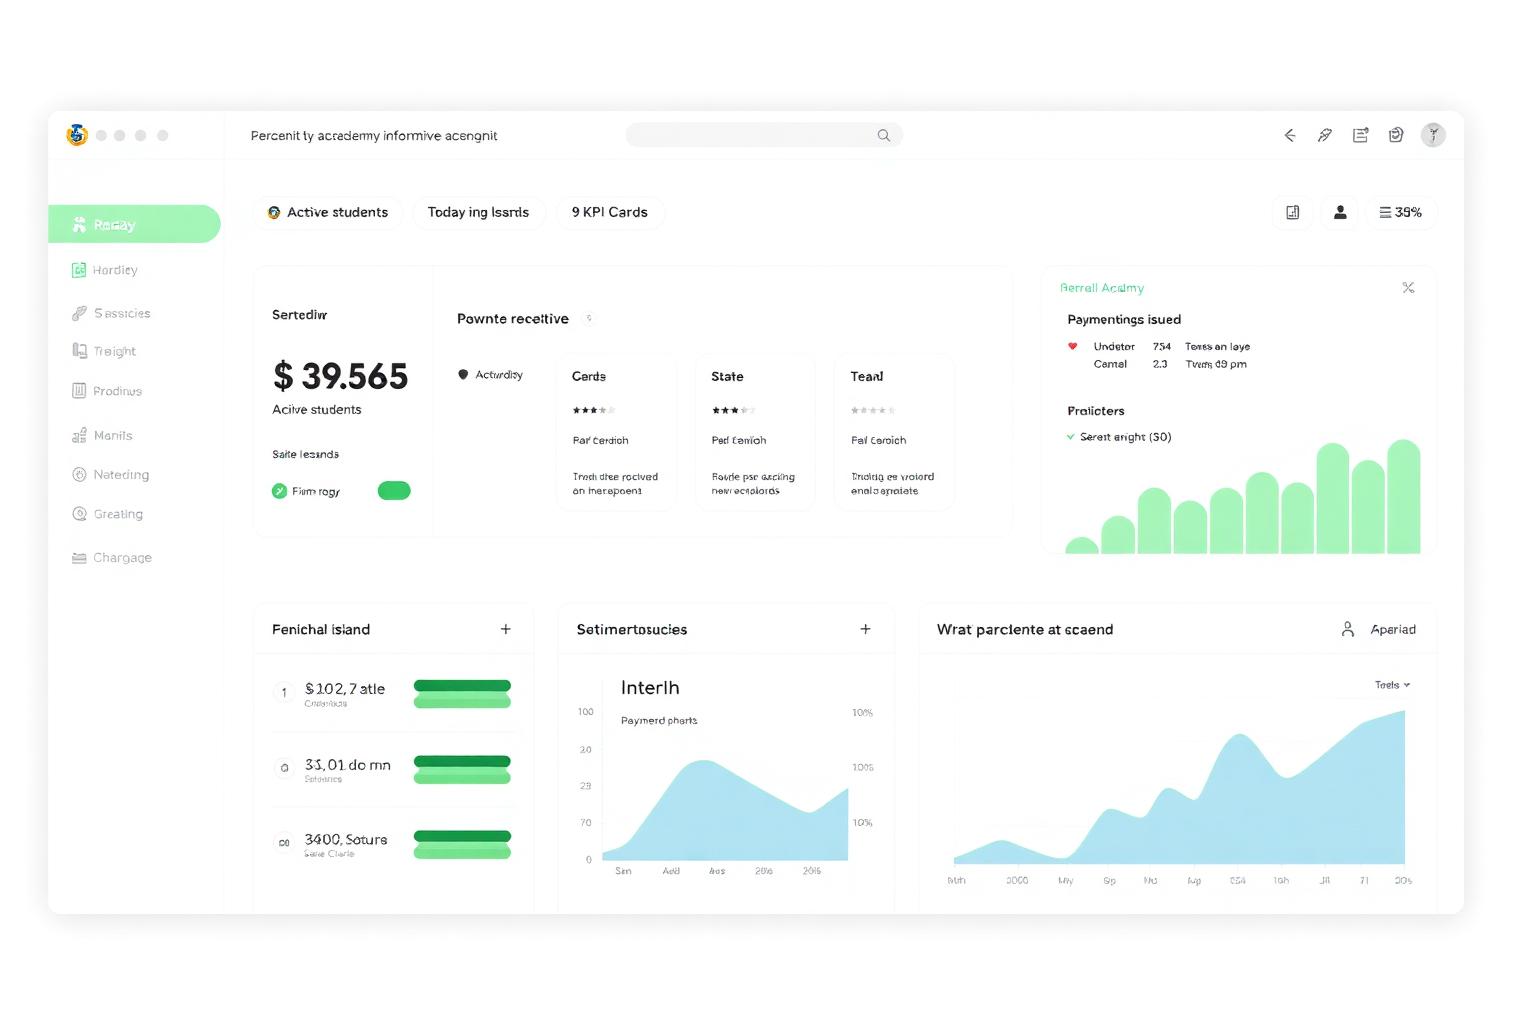Image resolution: width=1536 pixels, height=1024 pixels.
Task: Click the 3400, Soturs row text
Action: 346,839
